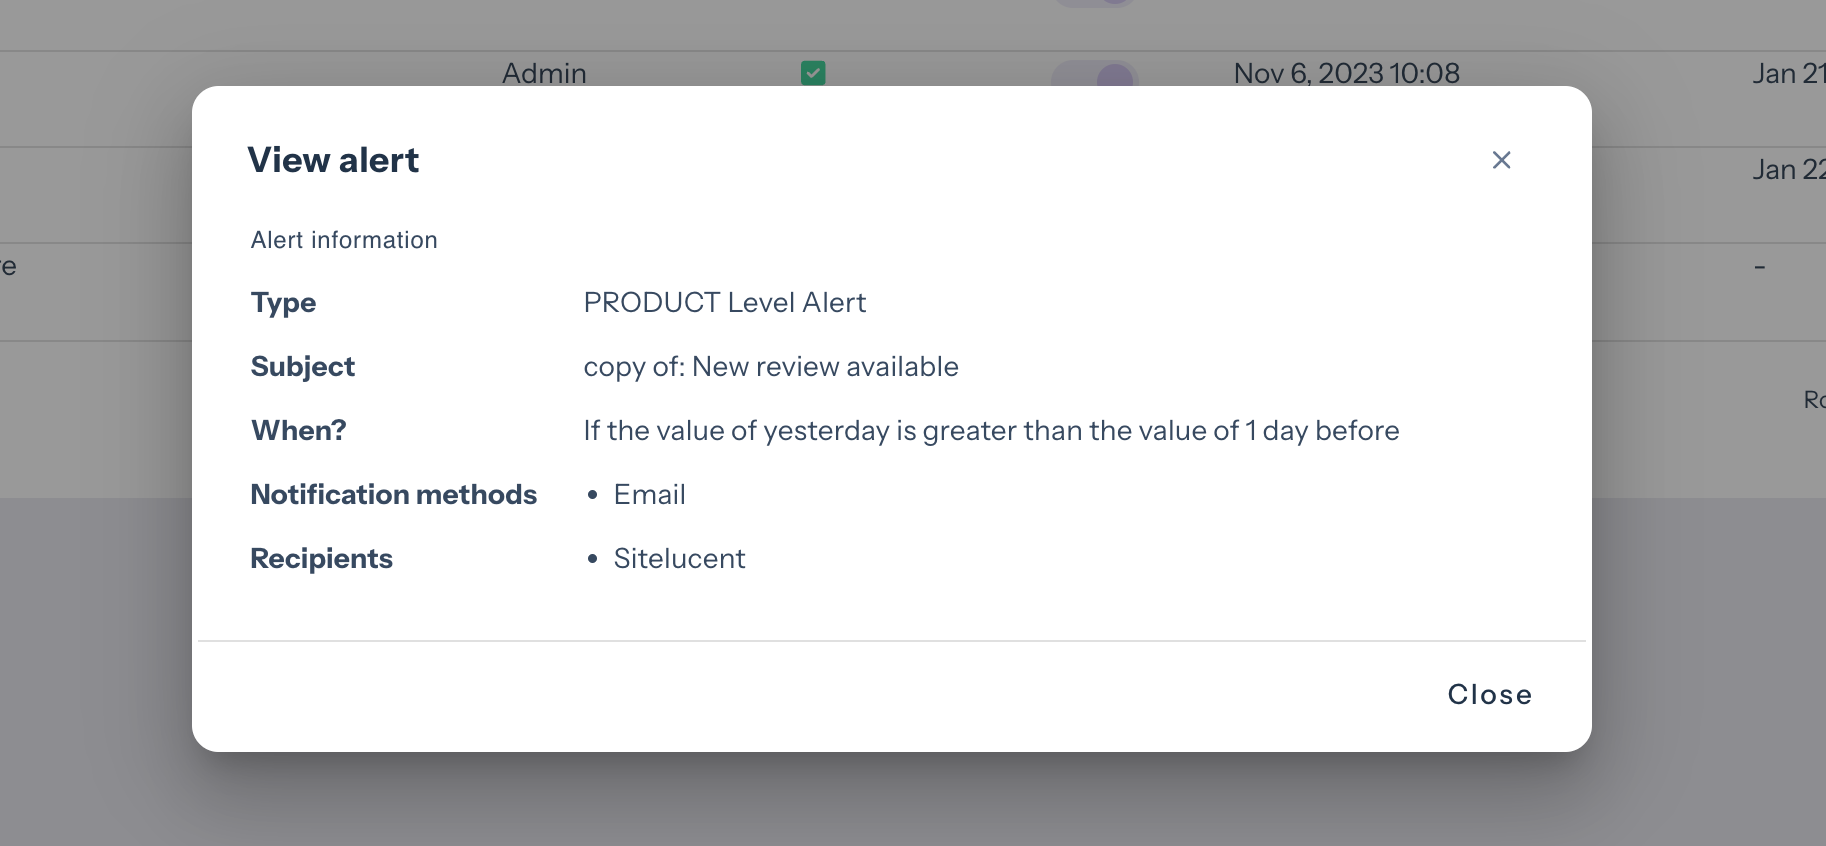Click the subject text copy of: New review available
The image size is (1826, 846).
coord(770,366)
